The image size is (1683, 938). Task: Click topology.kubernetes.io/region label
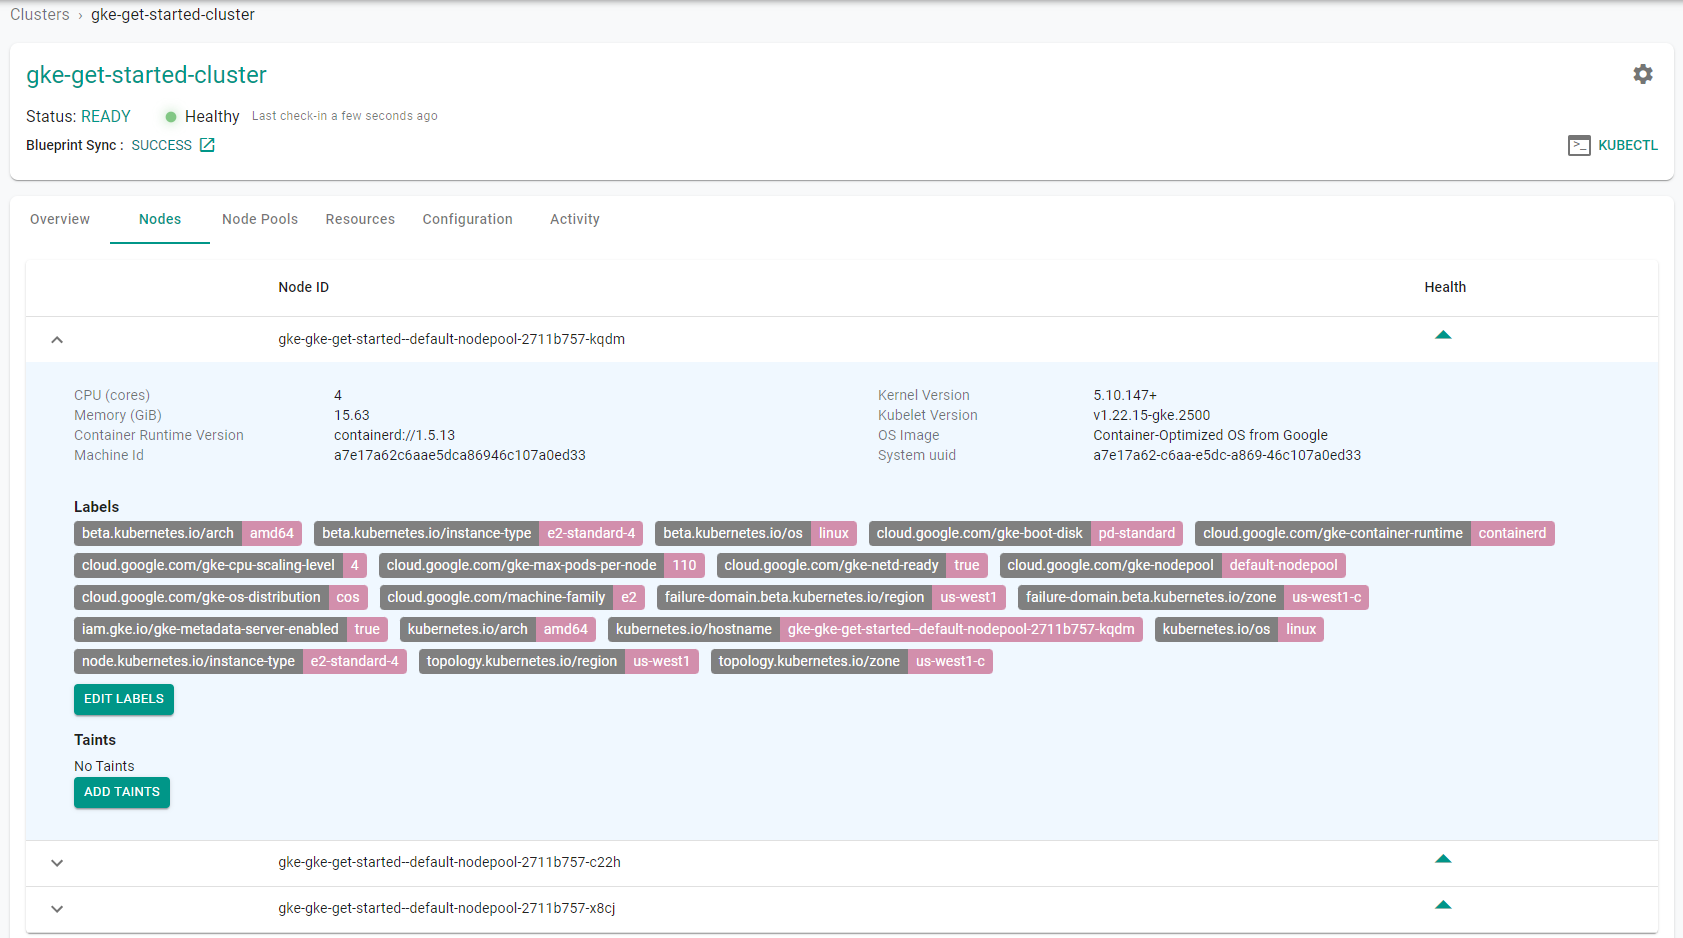(559, 661)
